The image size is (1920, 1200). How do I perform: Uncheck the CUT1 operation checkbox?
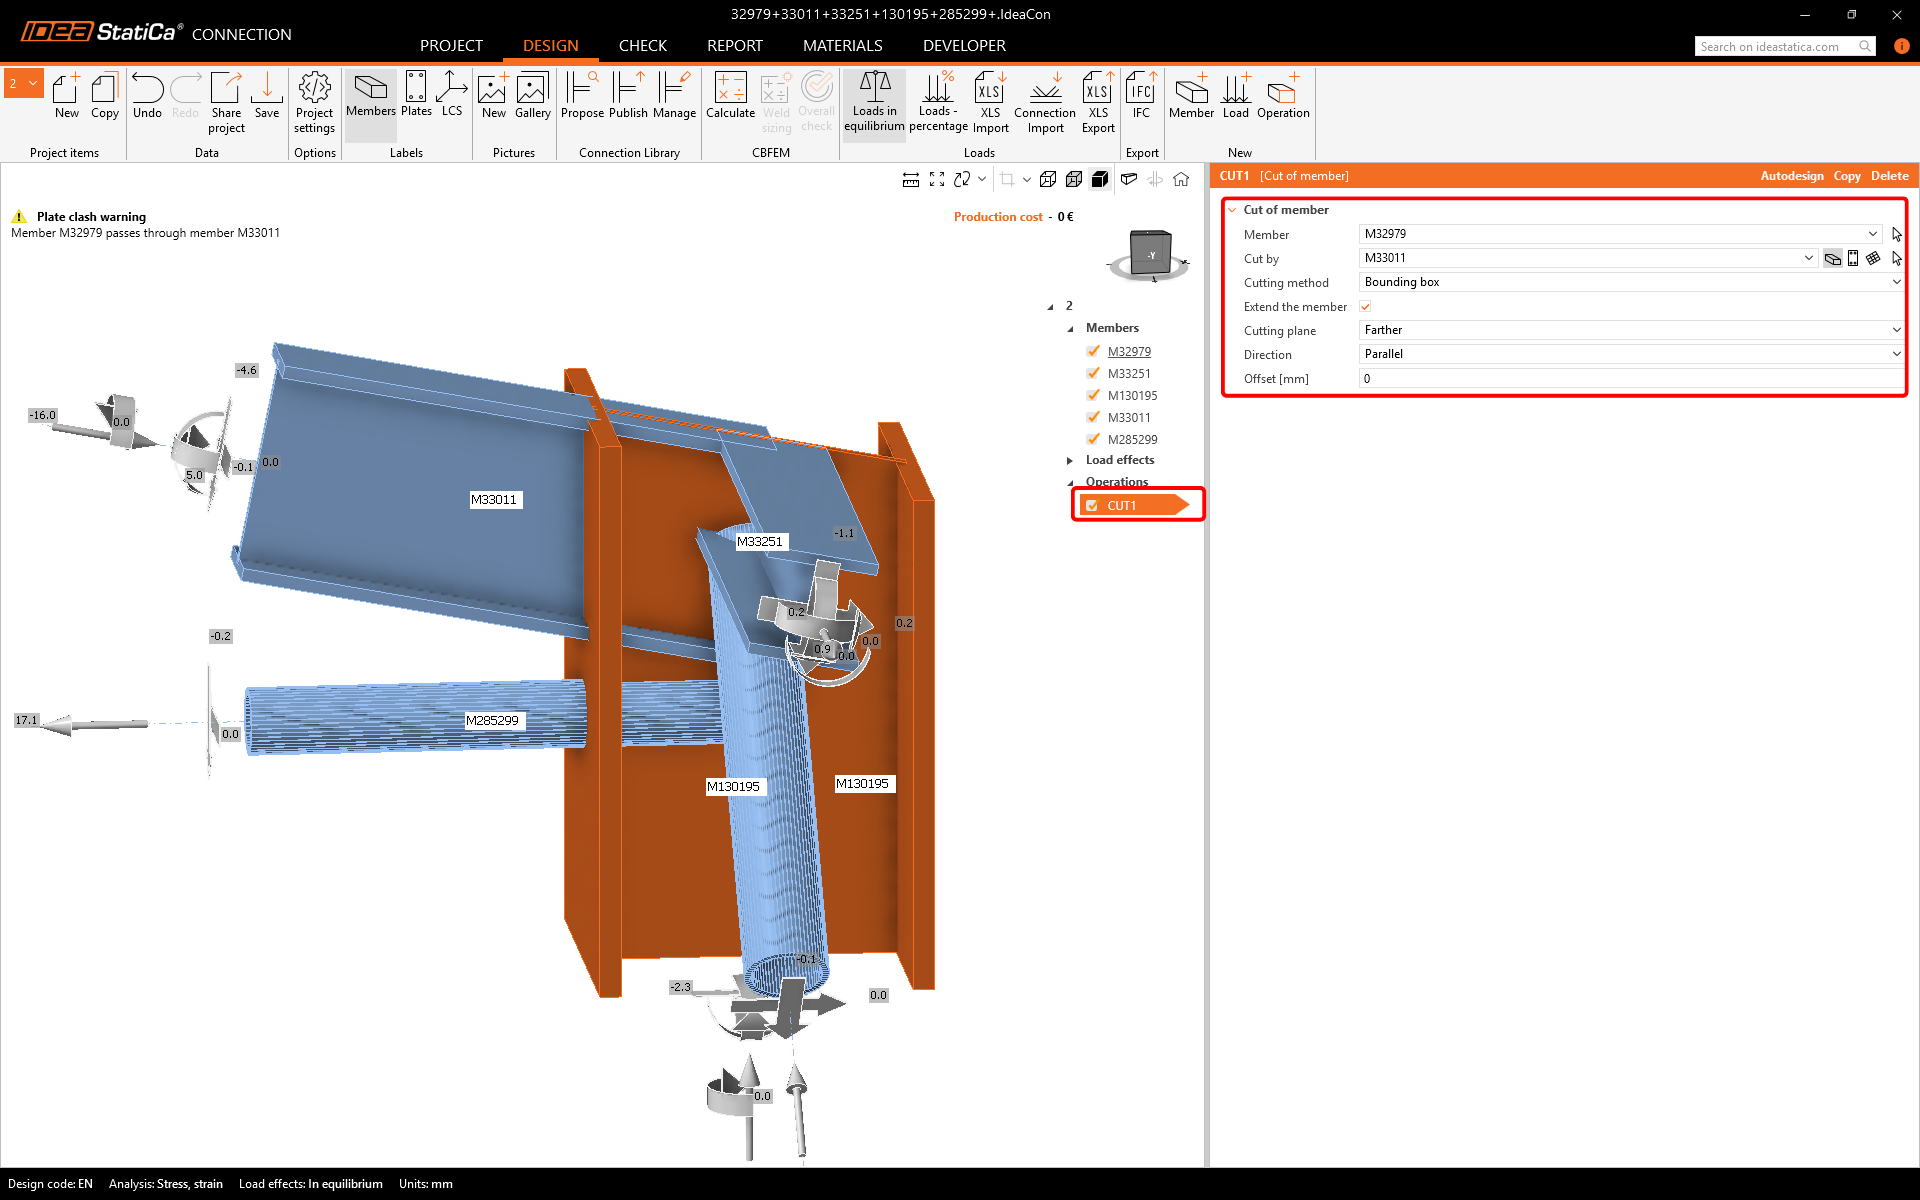click(x=1092, y=506)
